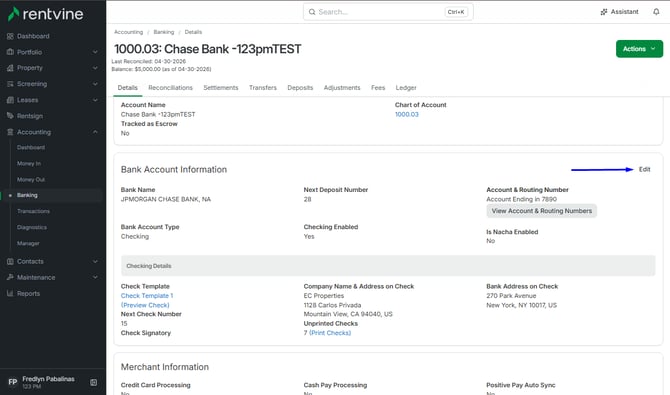Select Banking submenu item
Viewport: 670px width, 395px height.
pyautogui.click(x=27, y=195)
